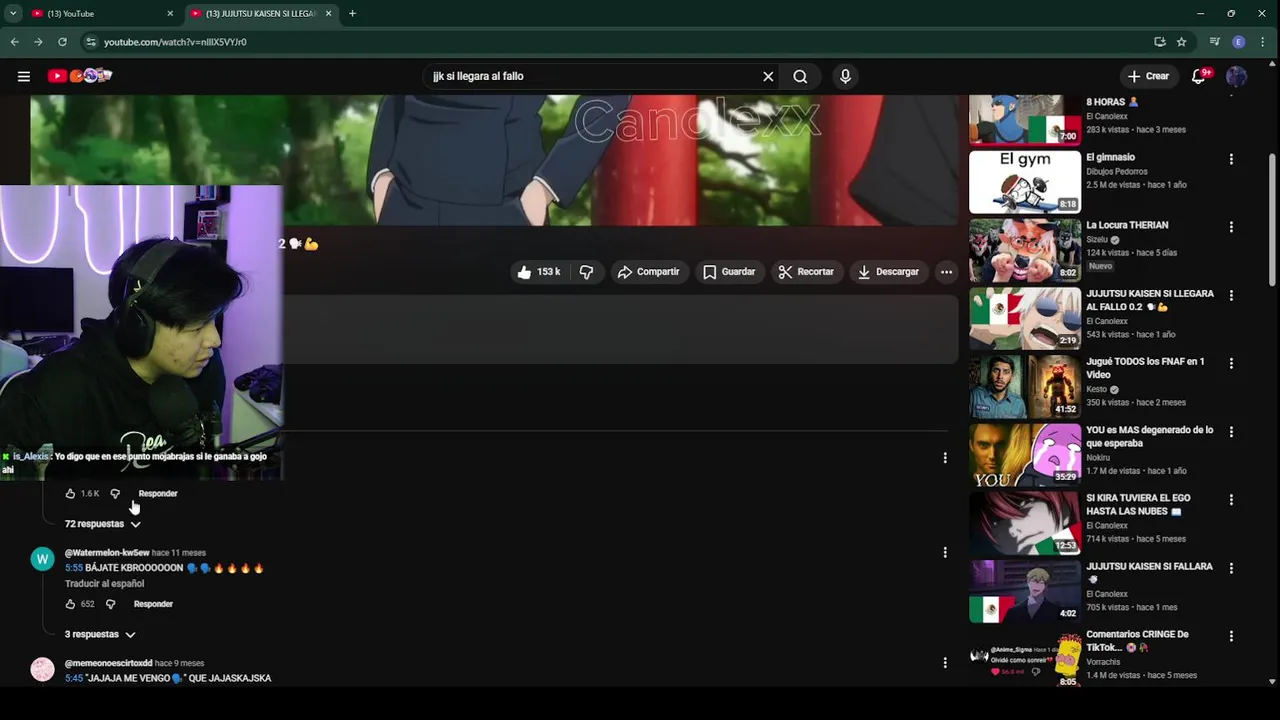Screen dimensions: 1280x720
Task: Dislike the Watermelon comment
Action: (110, 604)
